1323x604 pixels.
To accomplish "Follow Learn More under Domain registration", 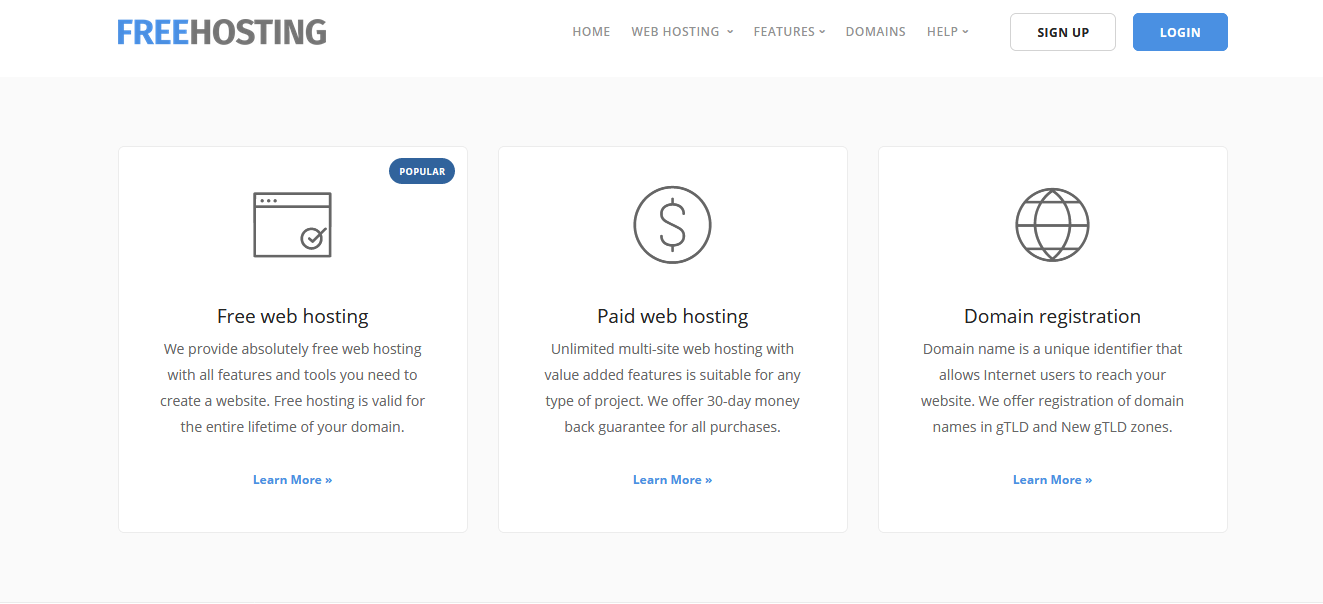I will (x=1052, y=480).
